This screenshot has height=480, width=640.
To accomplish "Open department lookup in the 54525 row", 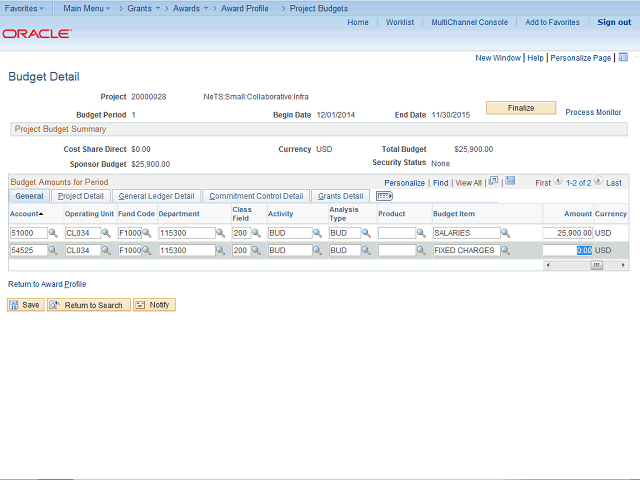I will [x=222, y=251].
